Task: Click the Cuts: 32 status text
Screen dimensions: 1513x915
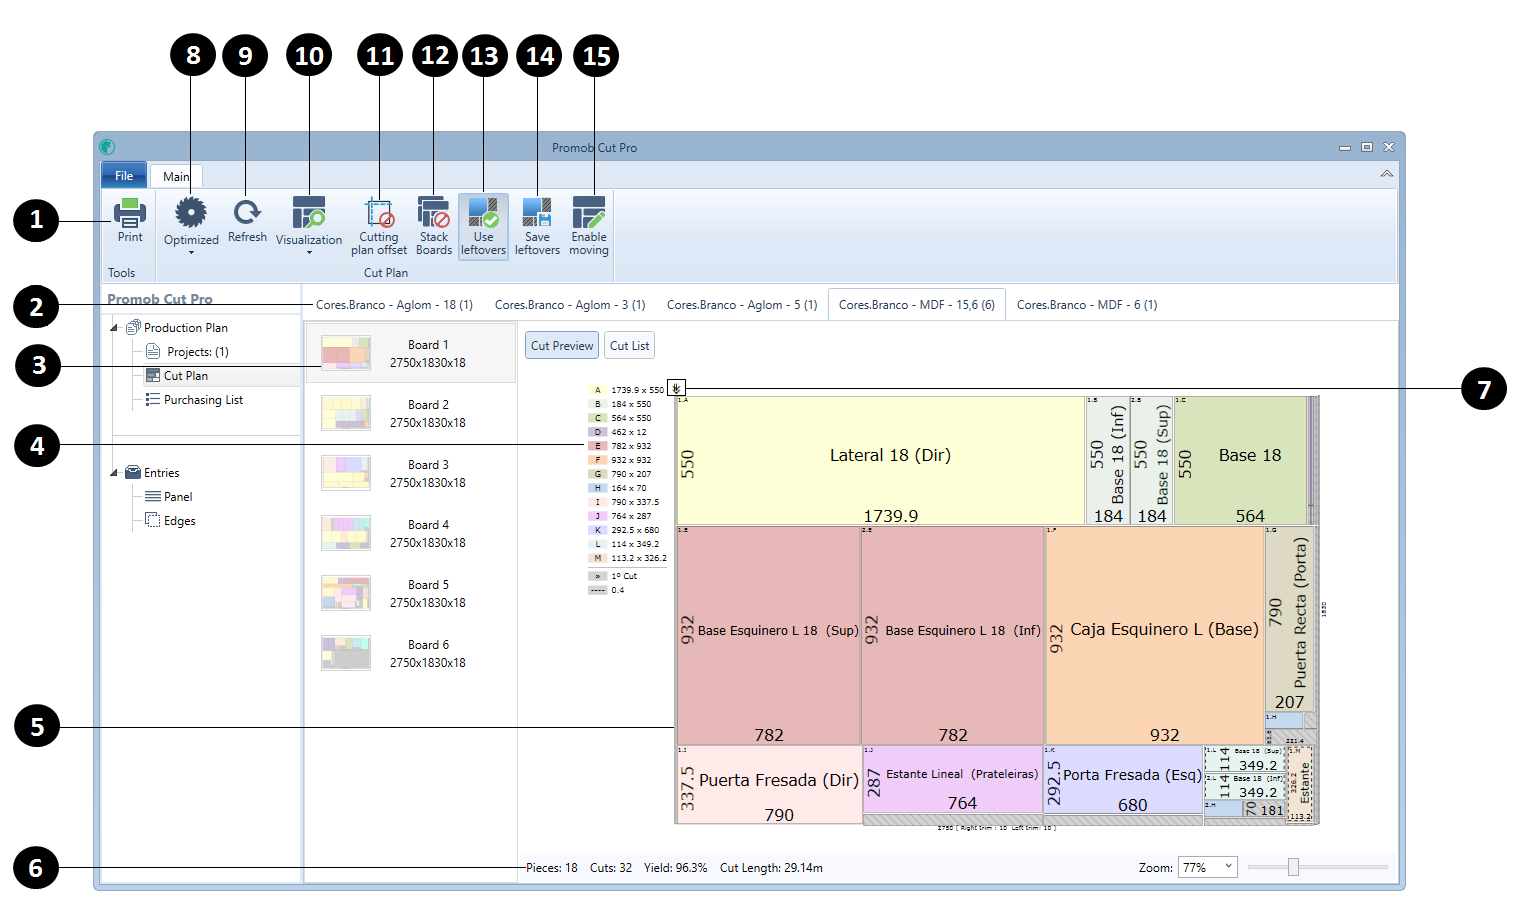Action: 611,868
